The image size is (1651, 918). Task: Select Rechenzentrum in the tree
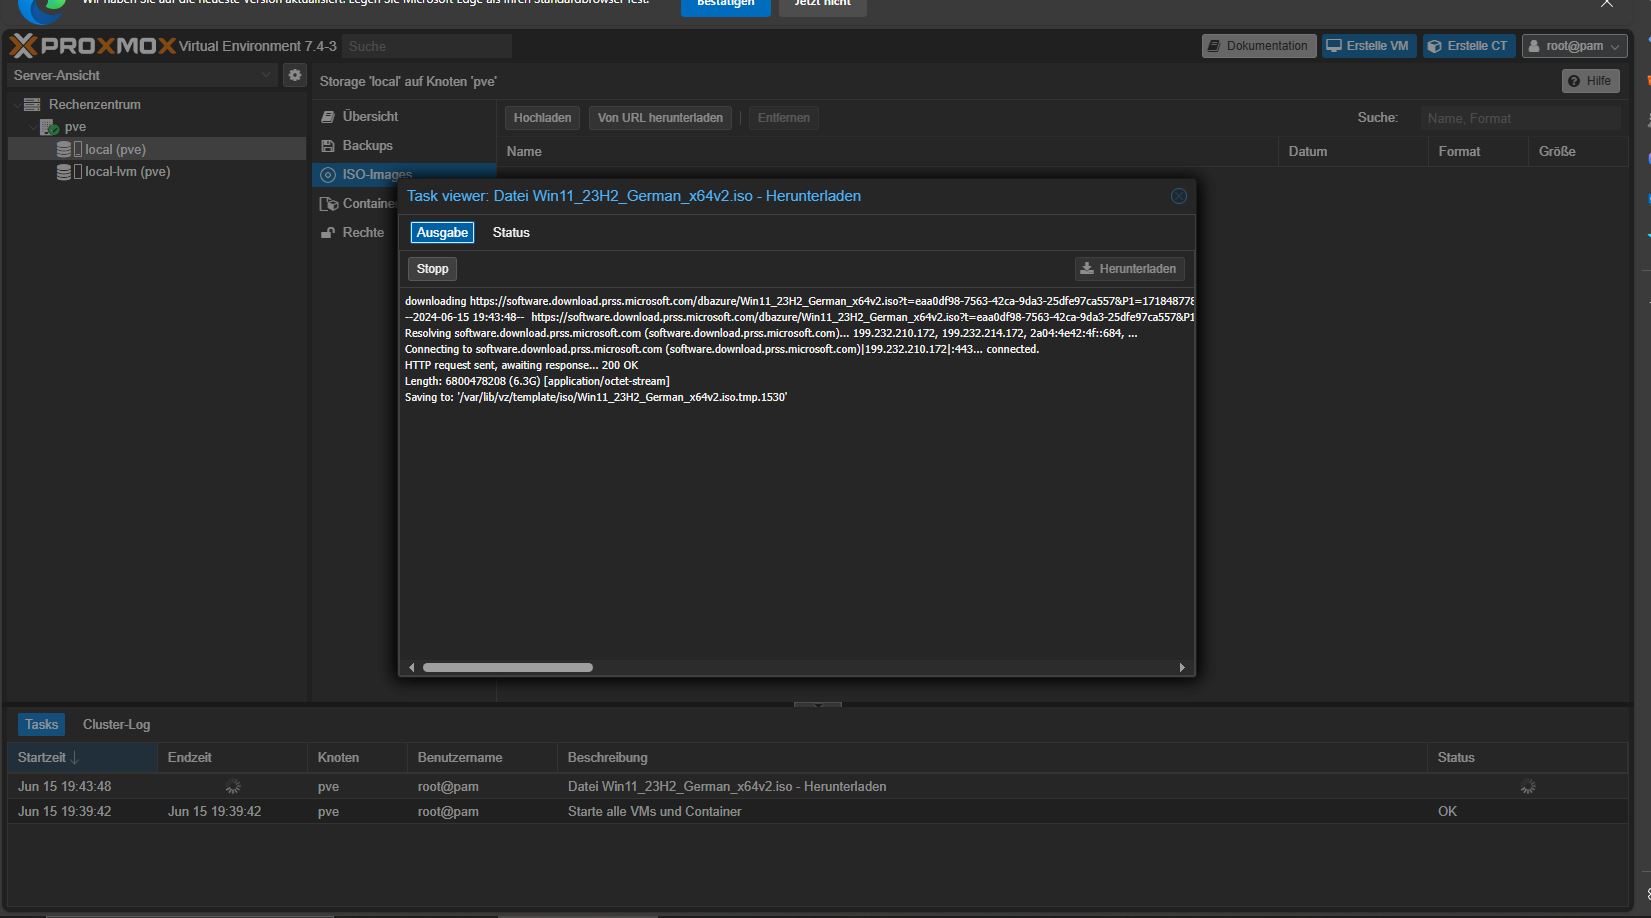[95, 104]
